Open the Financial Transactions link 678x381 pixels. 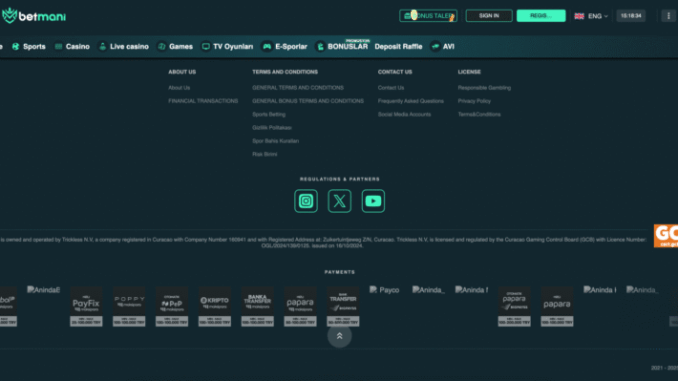(203, 101)
